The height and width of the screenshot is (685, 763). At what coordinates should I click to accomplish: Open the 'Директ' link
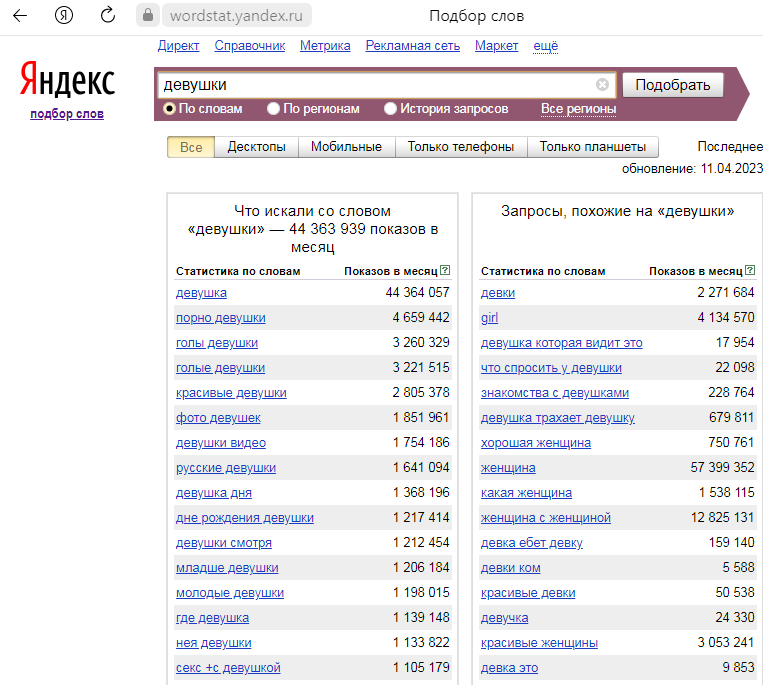[x=178, y=46]
